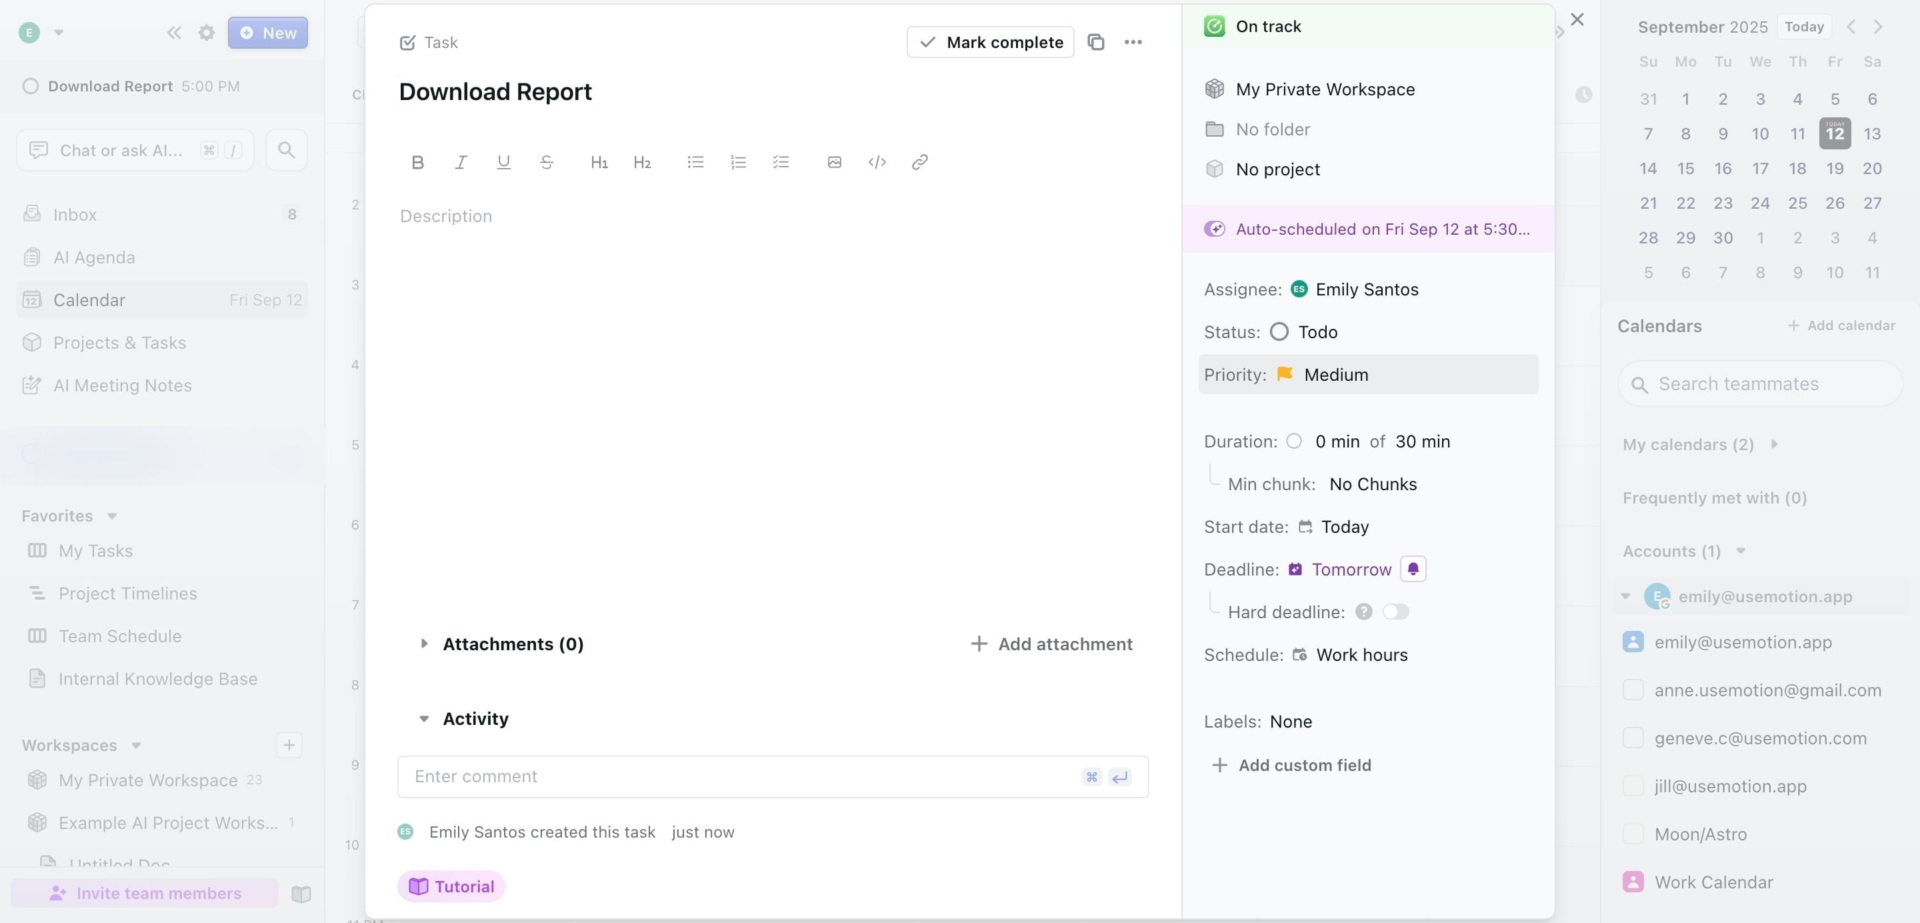Insert a hyperlink
This screenshot has width=1920, height=923.
click(x=920, y=162)
